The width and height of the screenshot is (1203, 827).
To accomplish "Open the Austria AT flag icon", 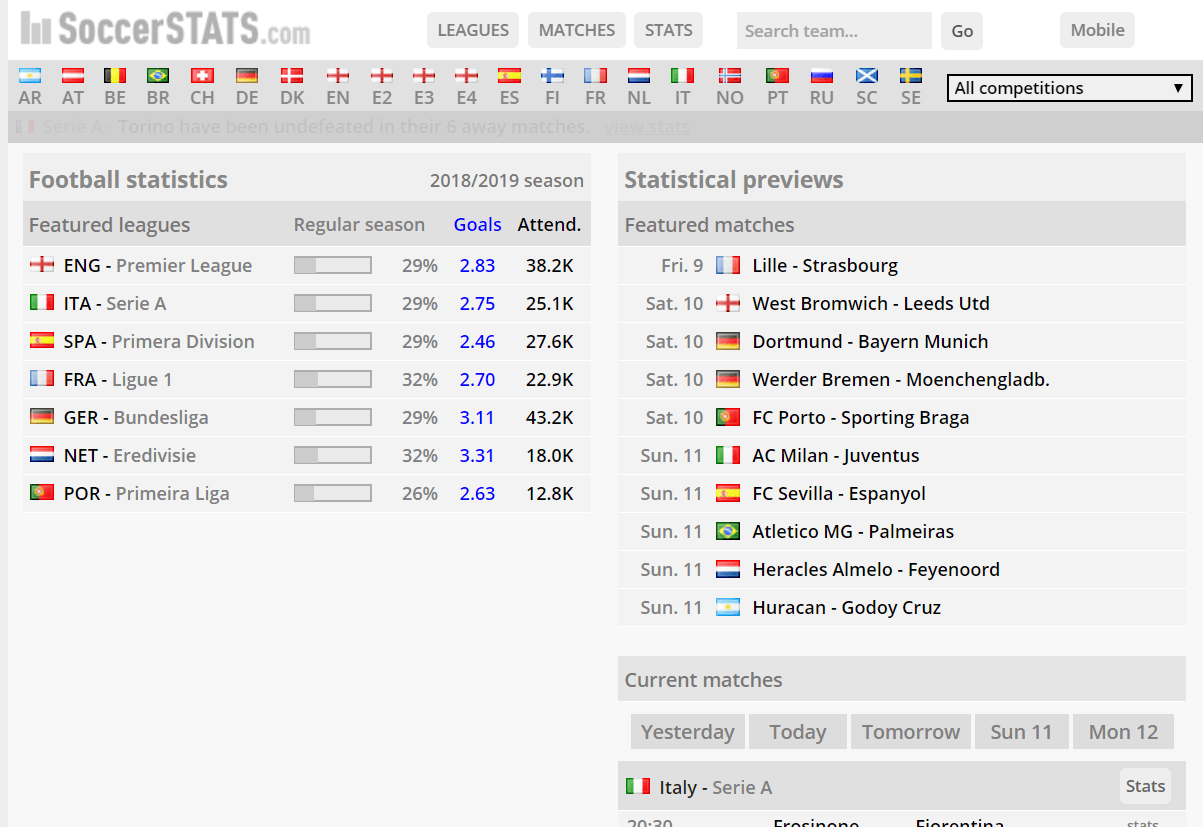I will tap(73, 75).
